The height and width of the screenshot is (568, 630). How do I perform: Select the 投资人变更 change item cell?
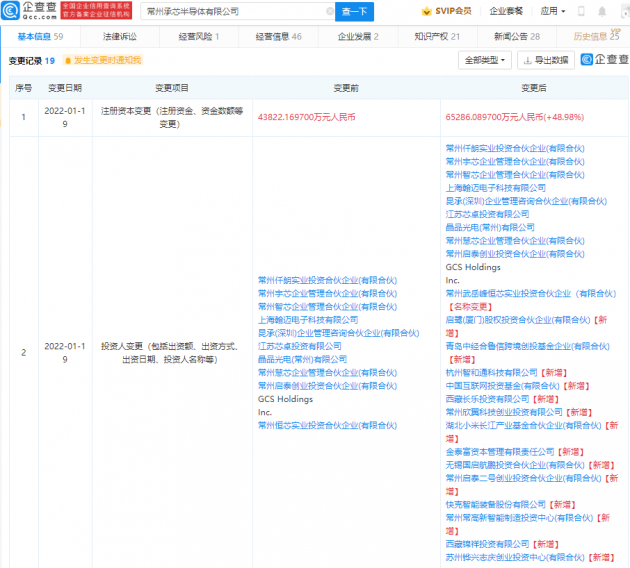172,353
